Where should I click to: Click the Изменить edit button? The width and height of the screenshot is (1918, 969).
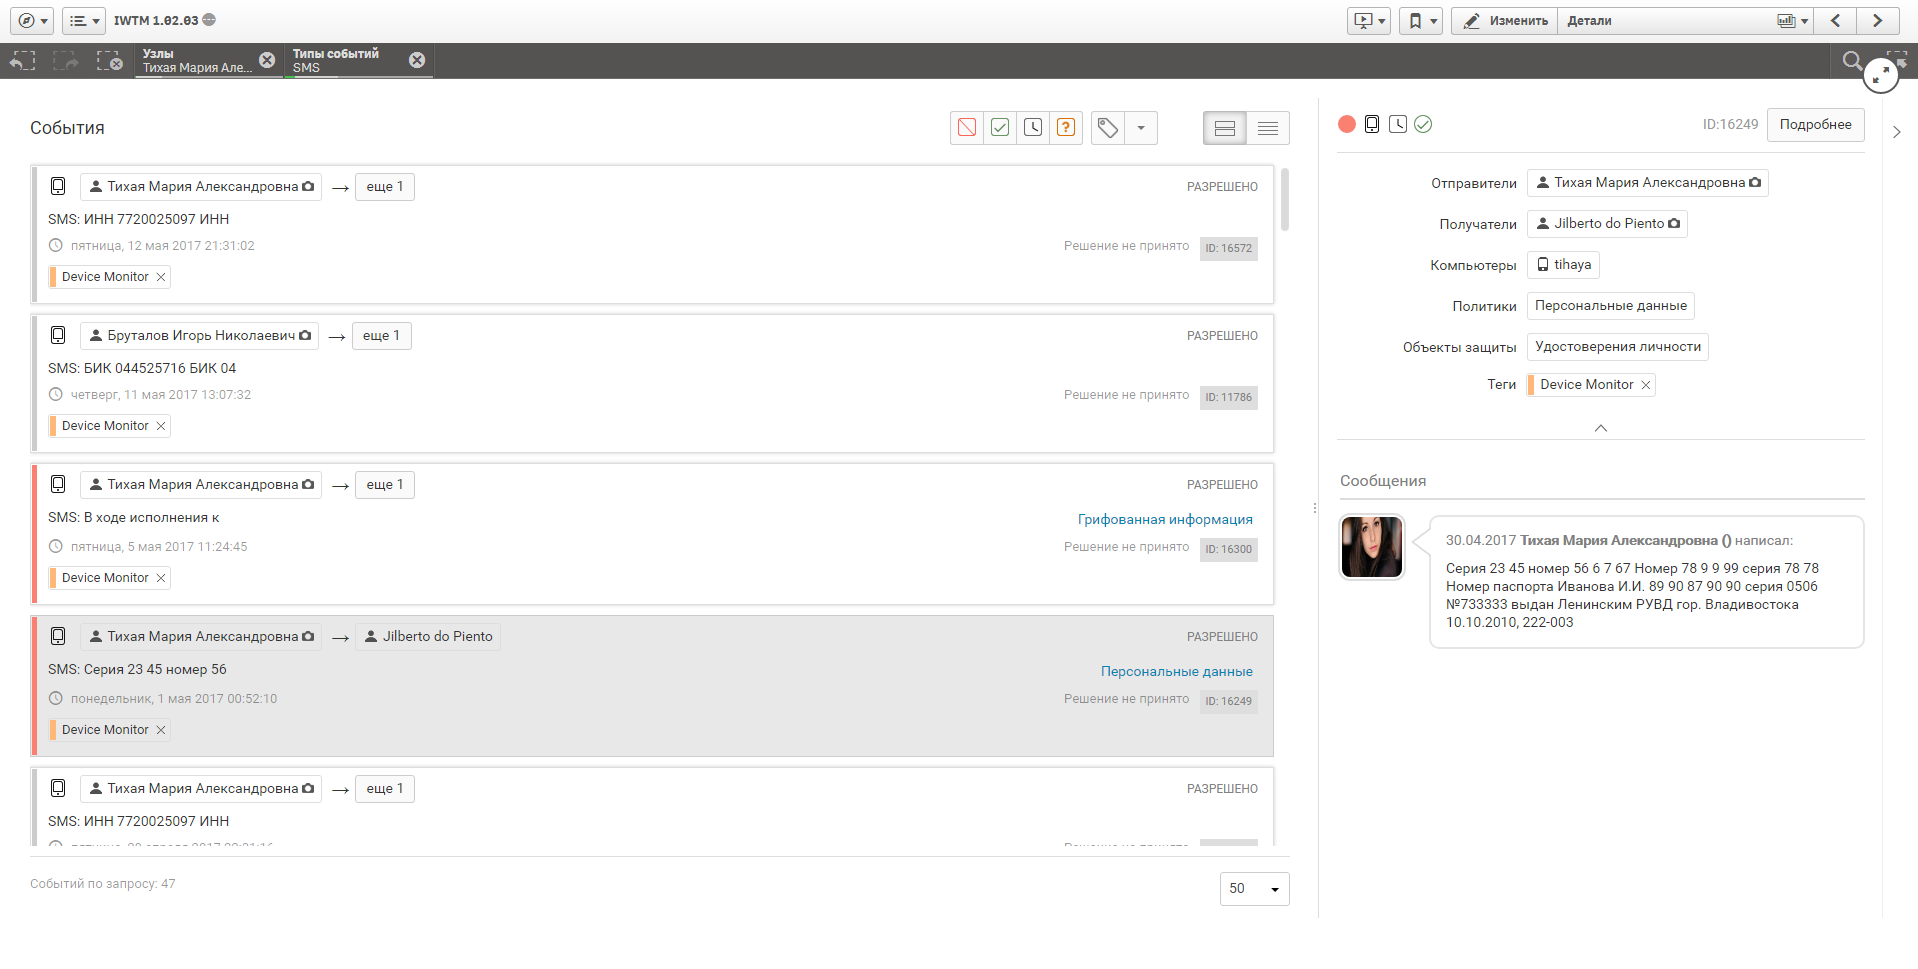1505,20
